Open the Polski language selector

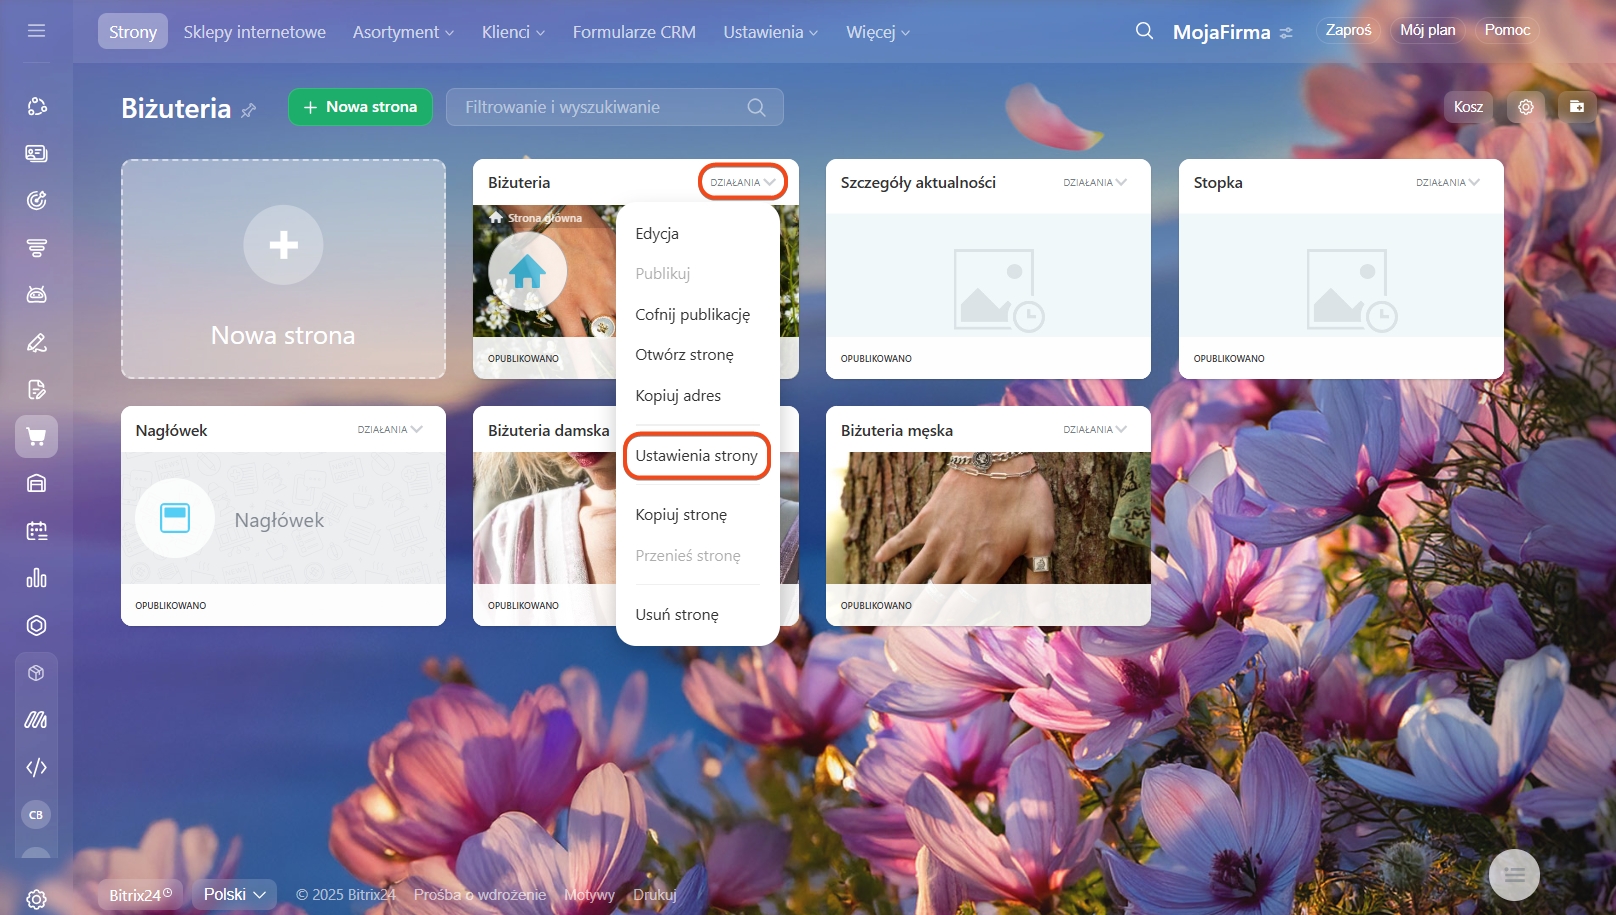point(234,894)
